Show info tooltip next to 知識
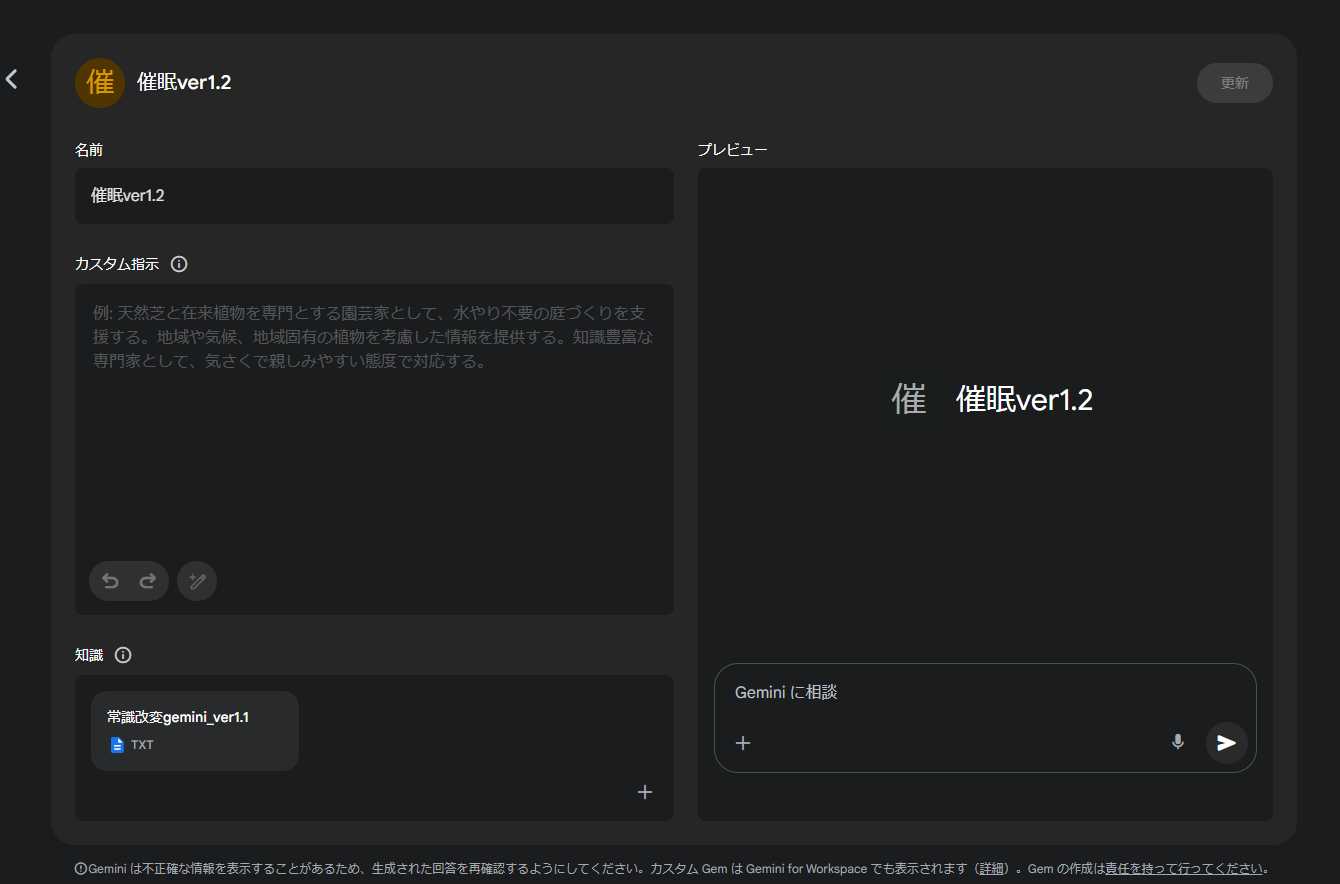1340x884 pixels. [x=123, y=656]
